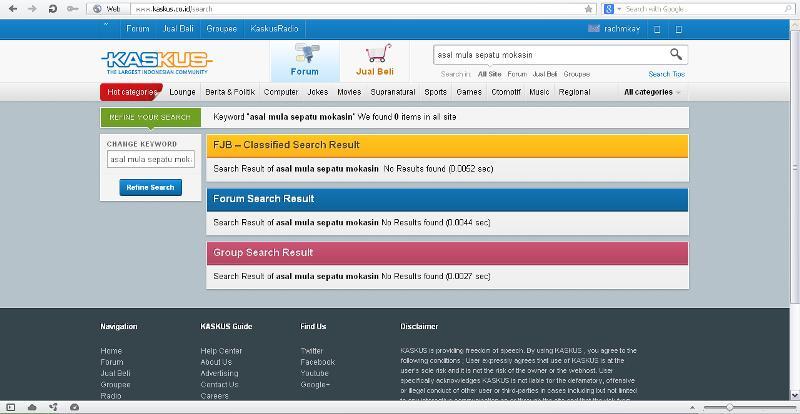This screenshot has width=800, height=414.
Task: Click the KASKUS logo
Action: pos(157,62)
